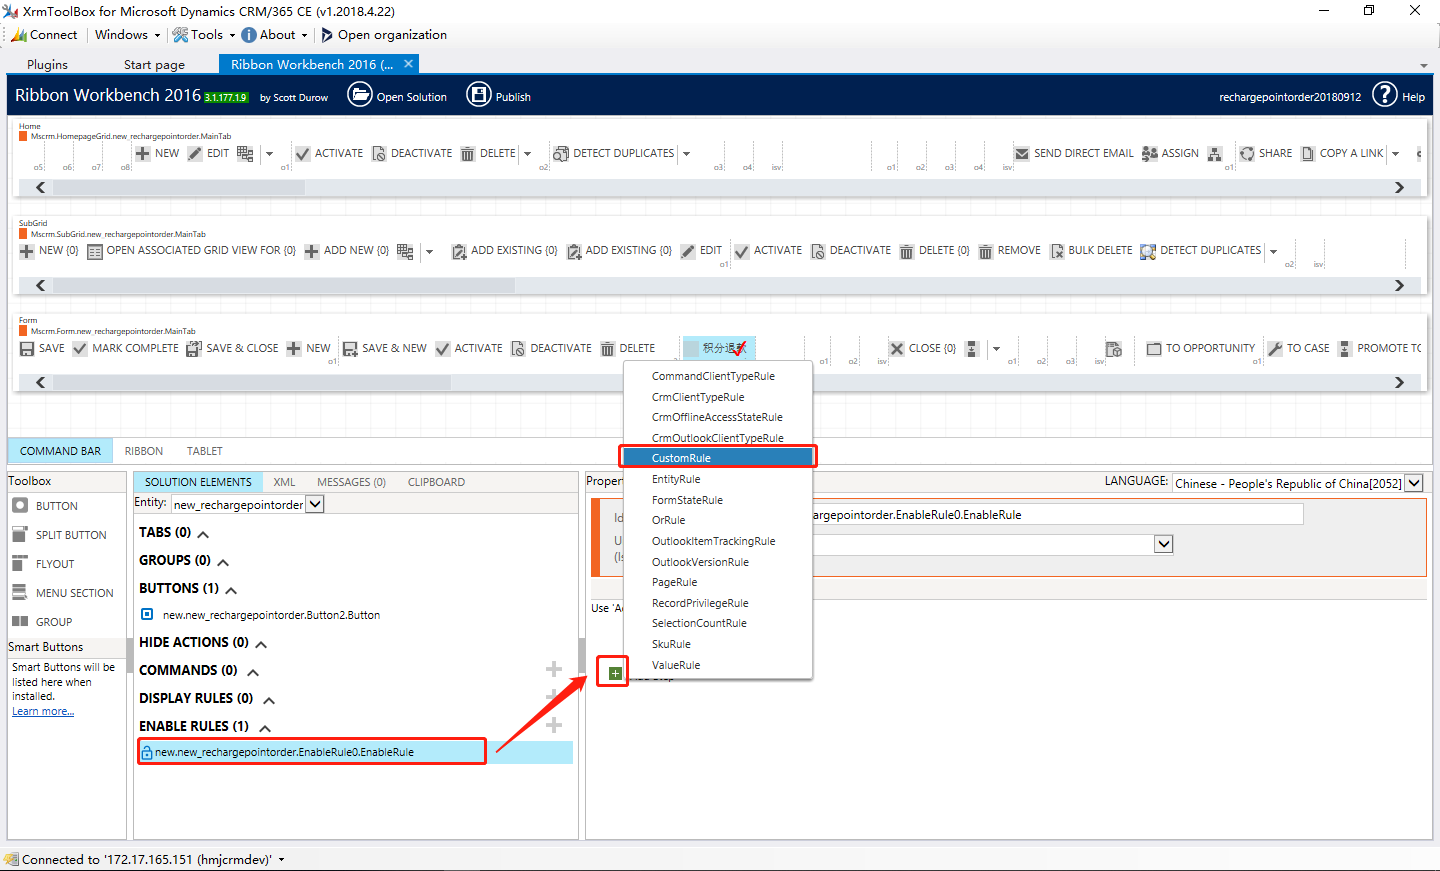Open the Tools menu

tap(204, 35)
